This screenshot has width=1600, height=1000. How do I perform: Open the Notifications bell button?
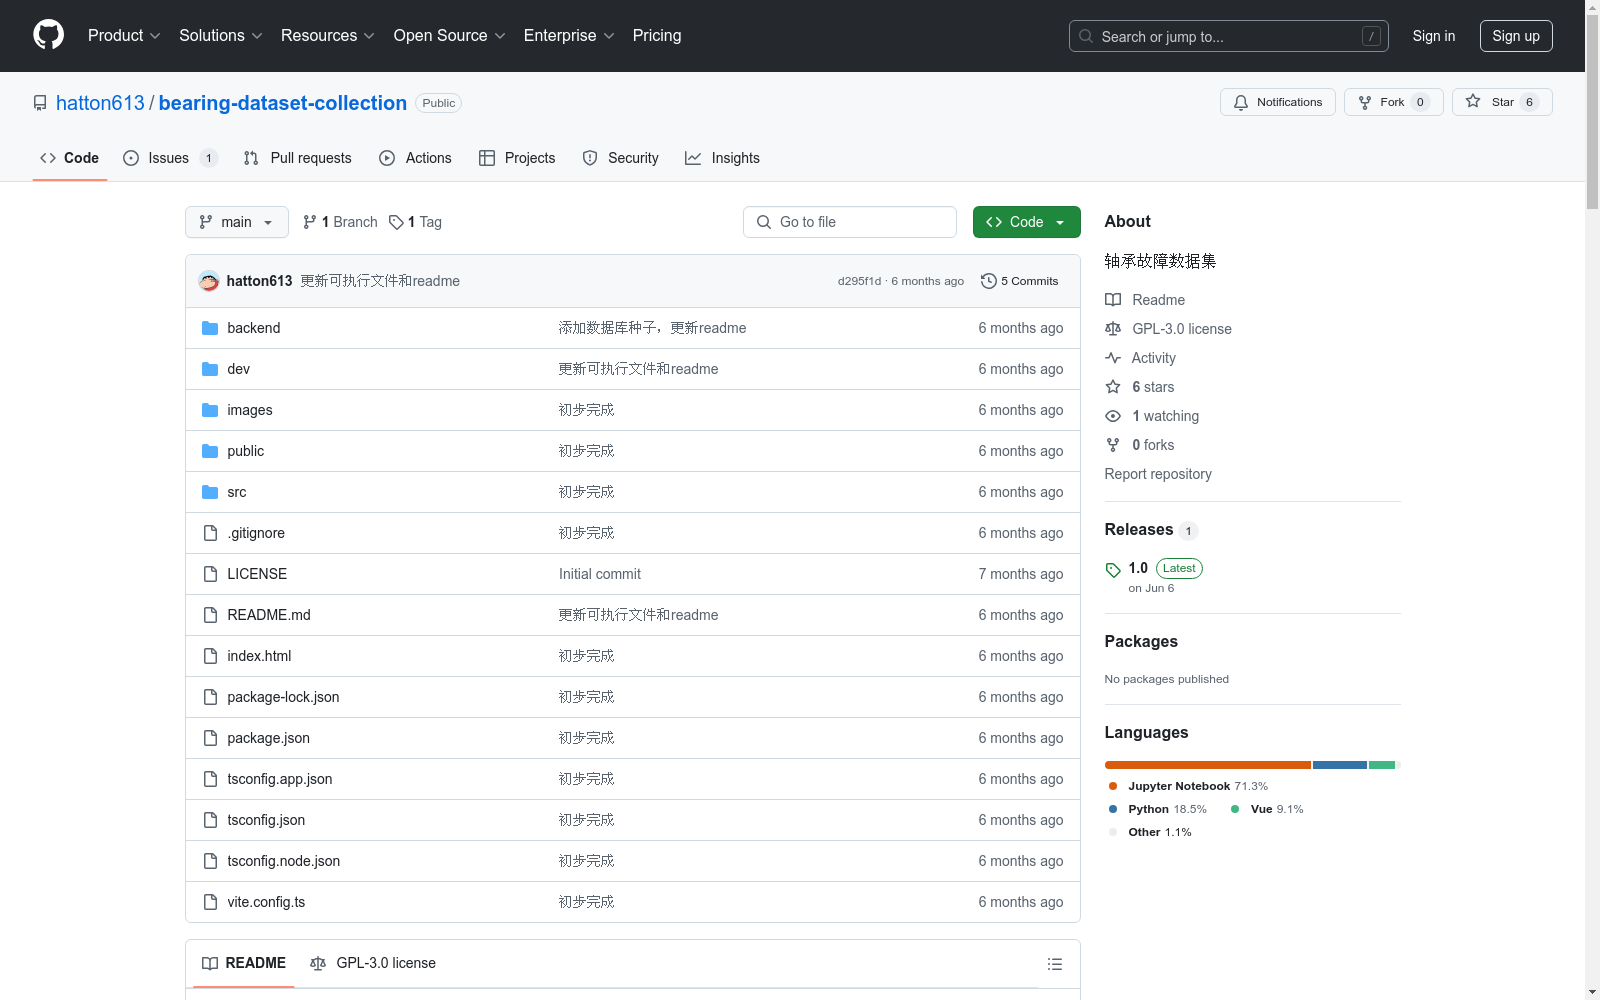(x=1277, y=102)
